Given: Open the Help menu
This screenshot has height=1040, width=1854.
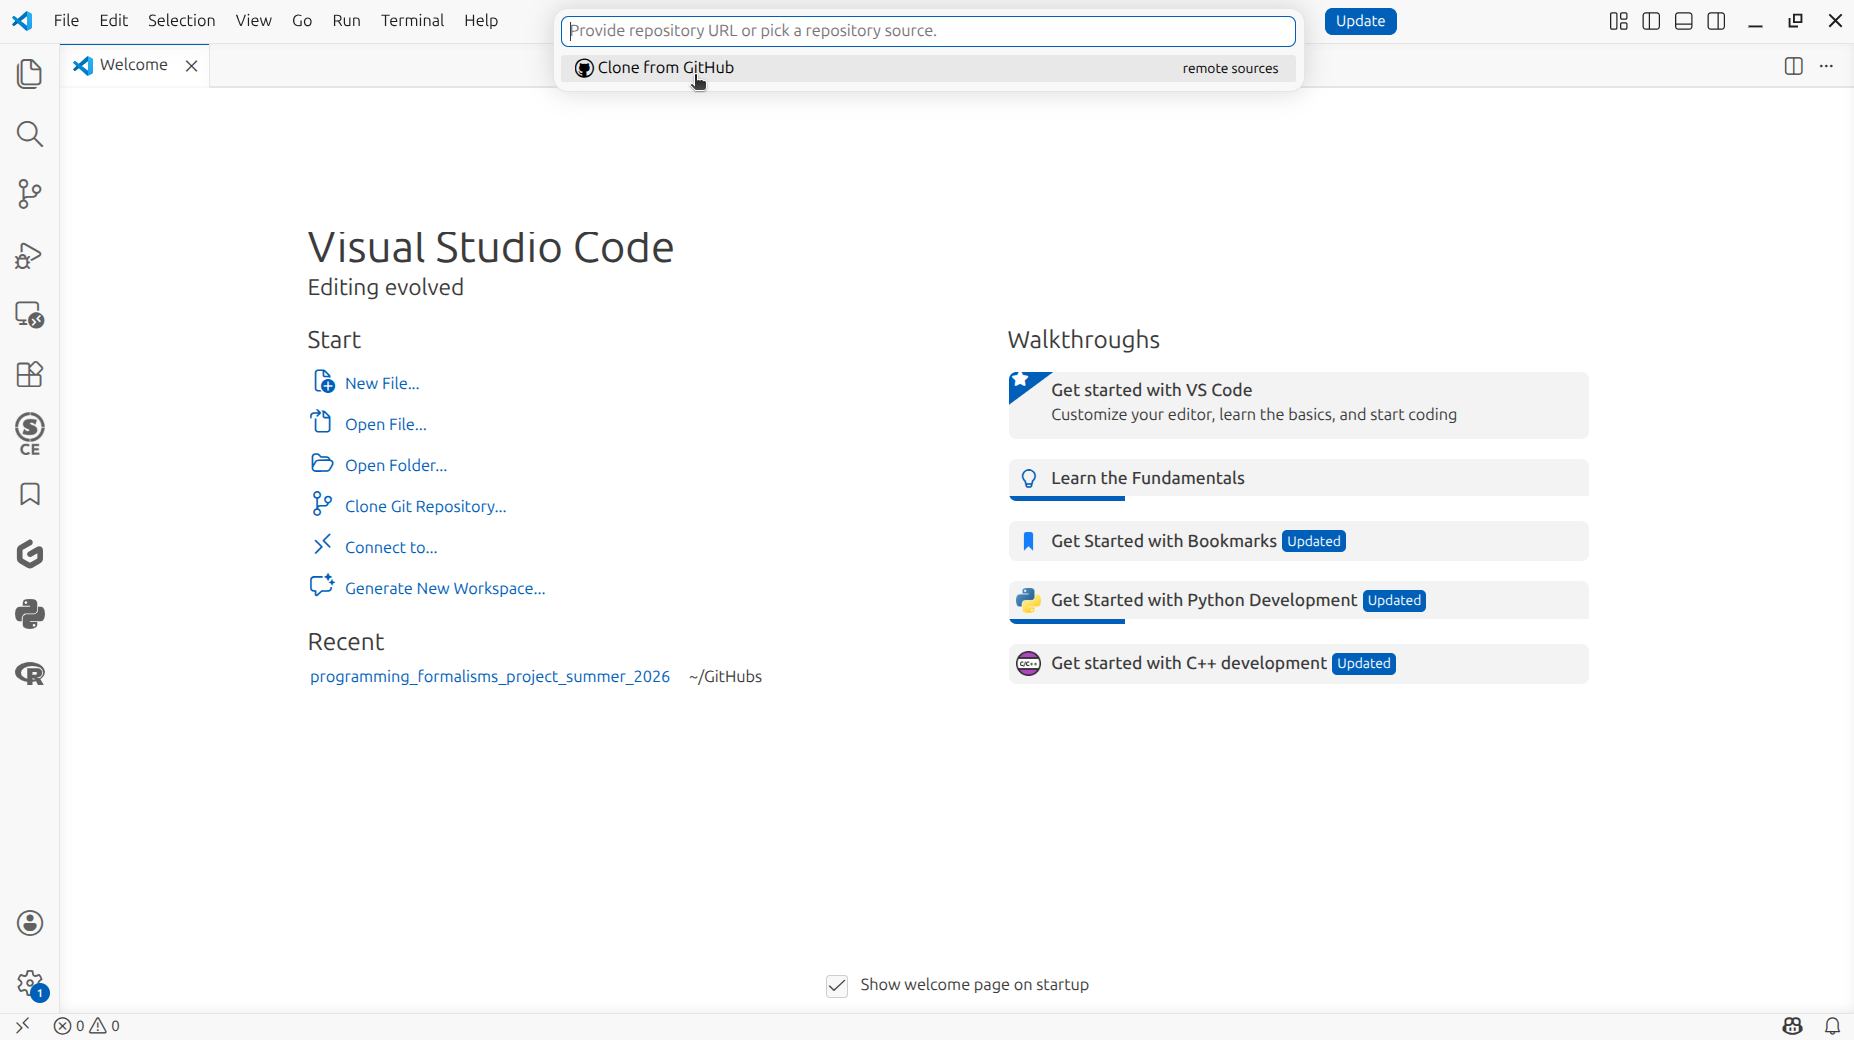Looking at the screenshot, I should tap(481, 21).
